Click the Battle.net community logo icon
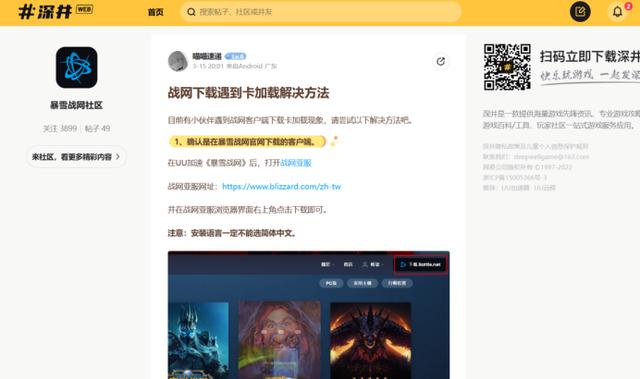640x379 pixels. (x=76, y=67)
